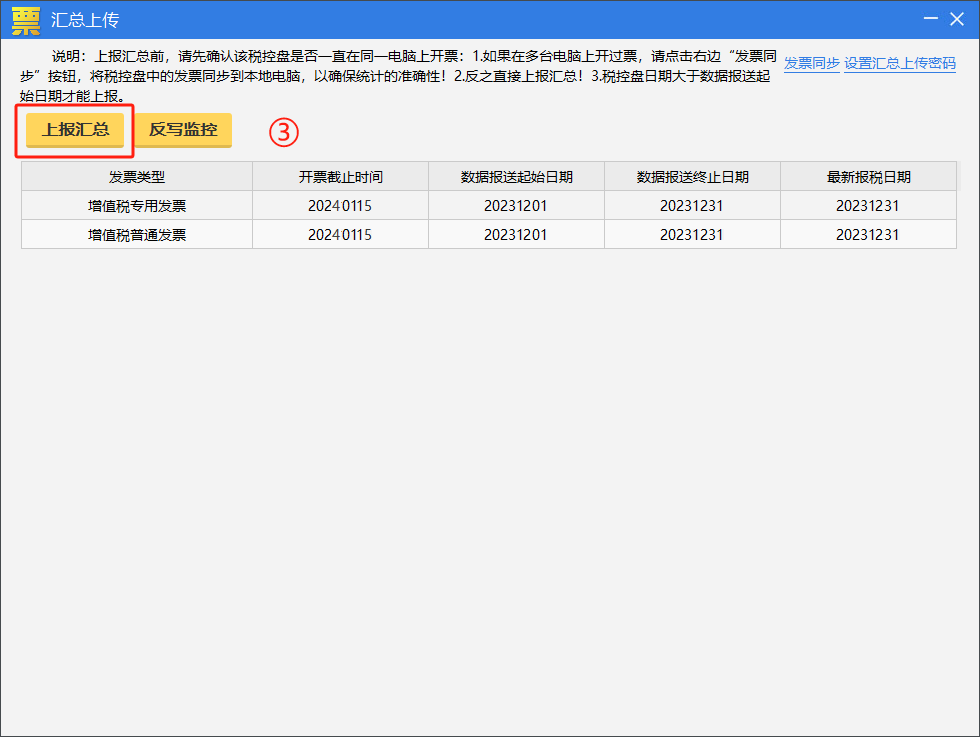Click 20240115 in the 增值税普通发票 row
This screenshot has height=737, width=980.
coord(341,234)
